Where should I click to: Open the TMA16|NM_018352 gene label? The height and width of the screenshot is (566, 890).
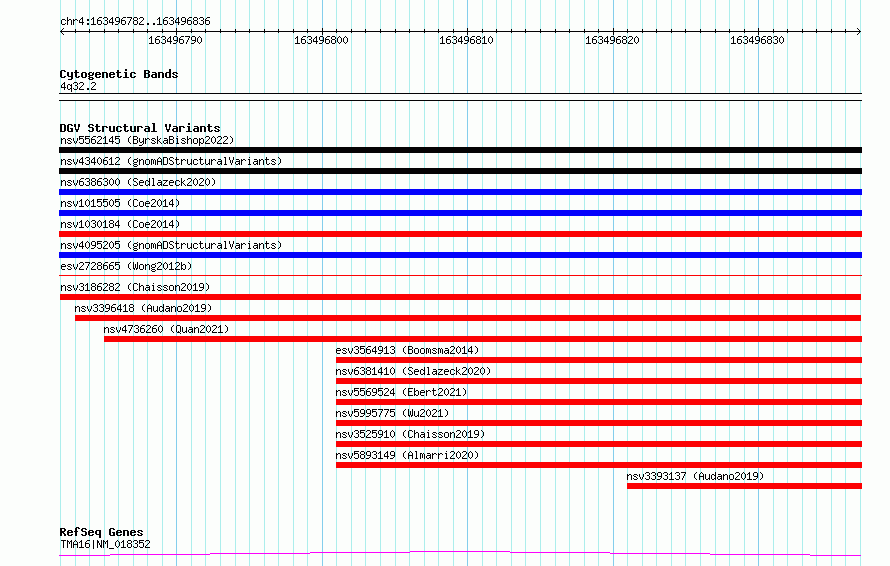[x=105, y=544]
